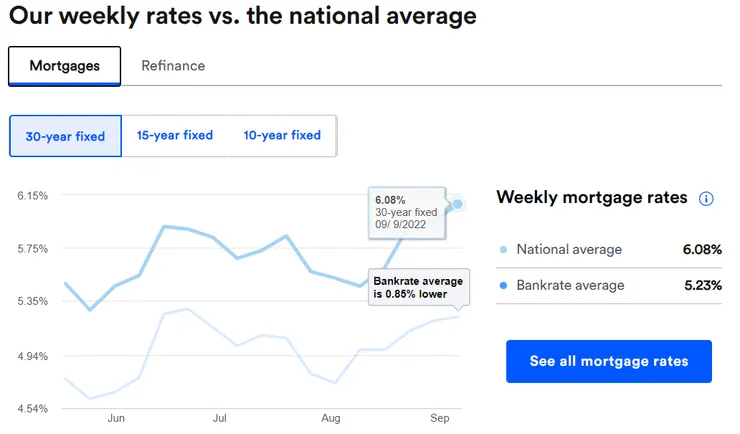Click the Sep label on the chart axis
Screen dimensions: 740x434
(439, 419)
